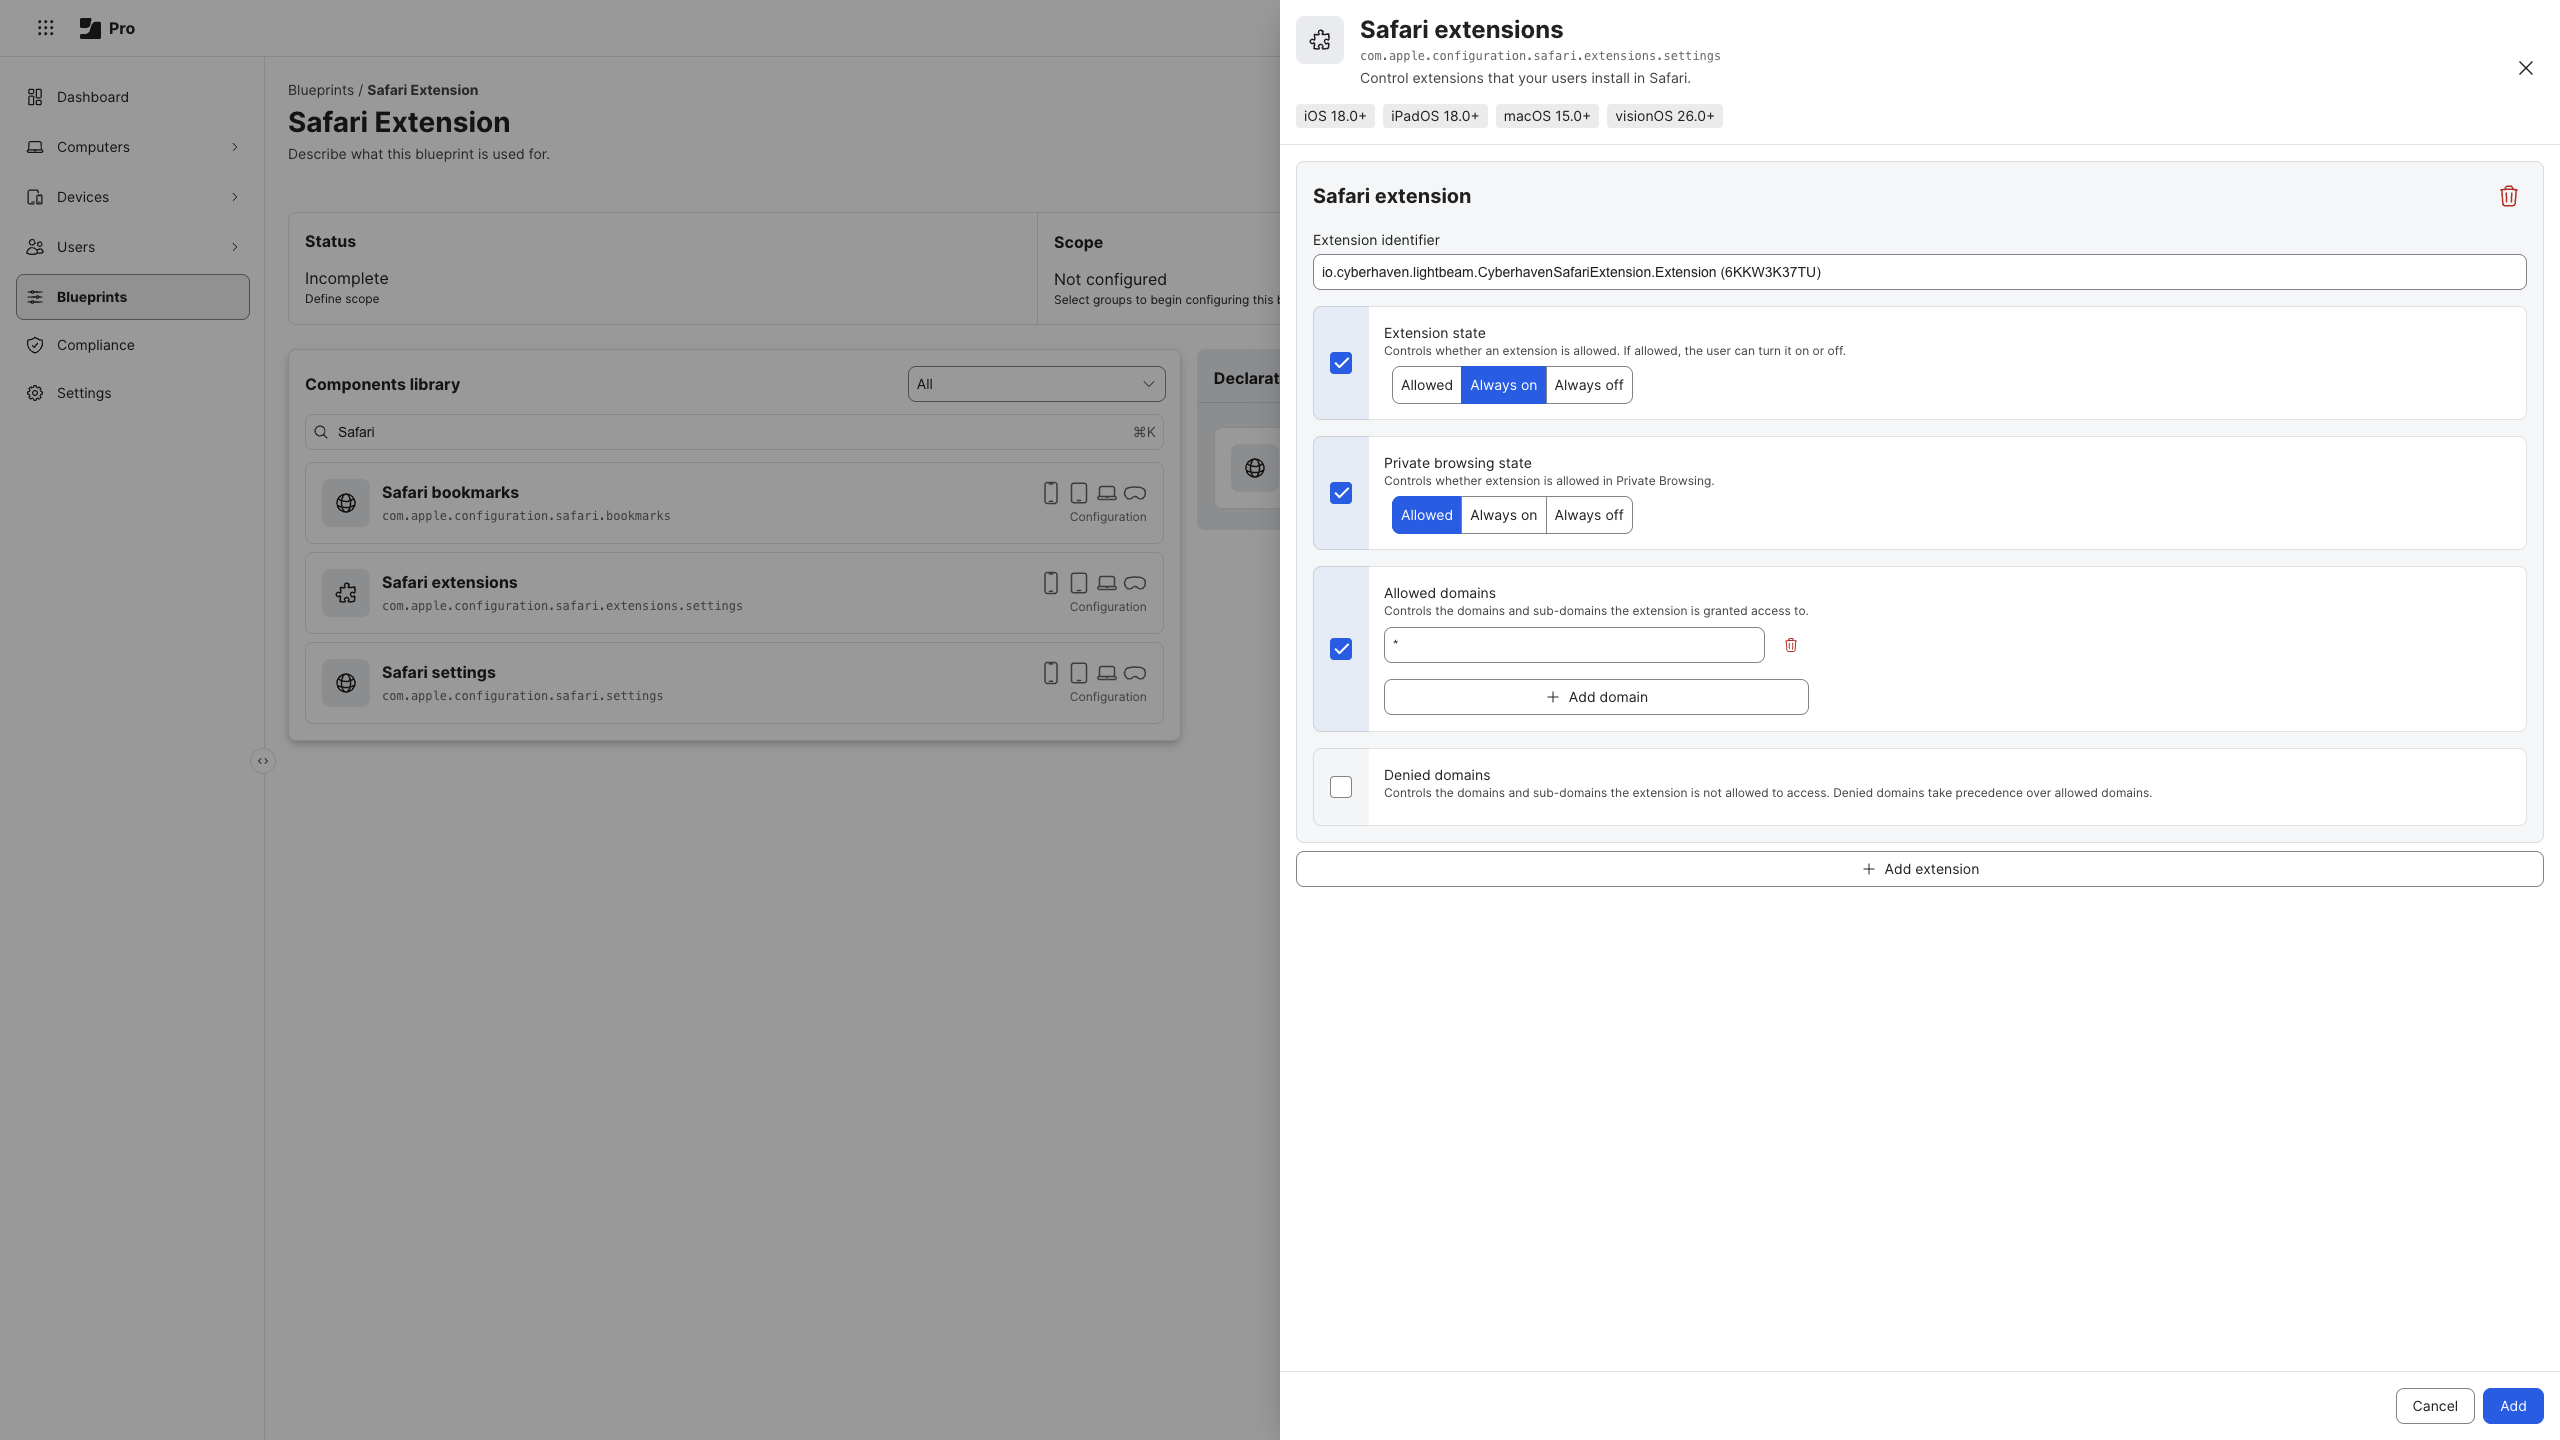Set Private browsing state to Always on
The height and width of the screenshot is (1440, 2560).
point(1503,515)
